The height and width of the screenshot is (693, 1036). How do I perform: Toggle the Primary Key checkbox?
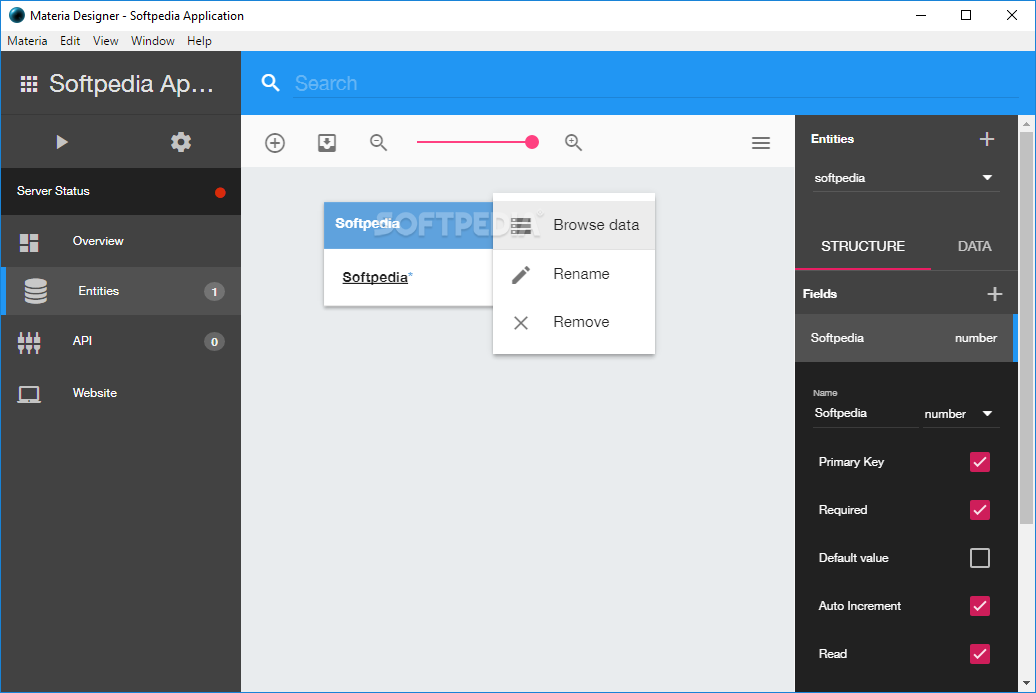[x=980, y=462]
